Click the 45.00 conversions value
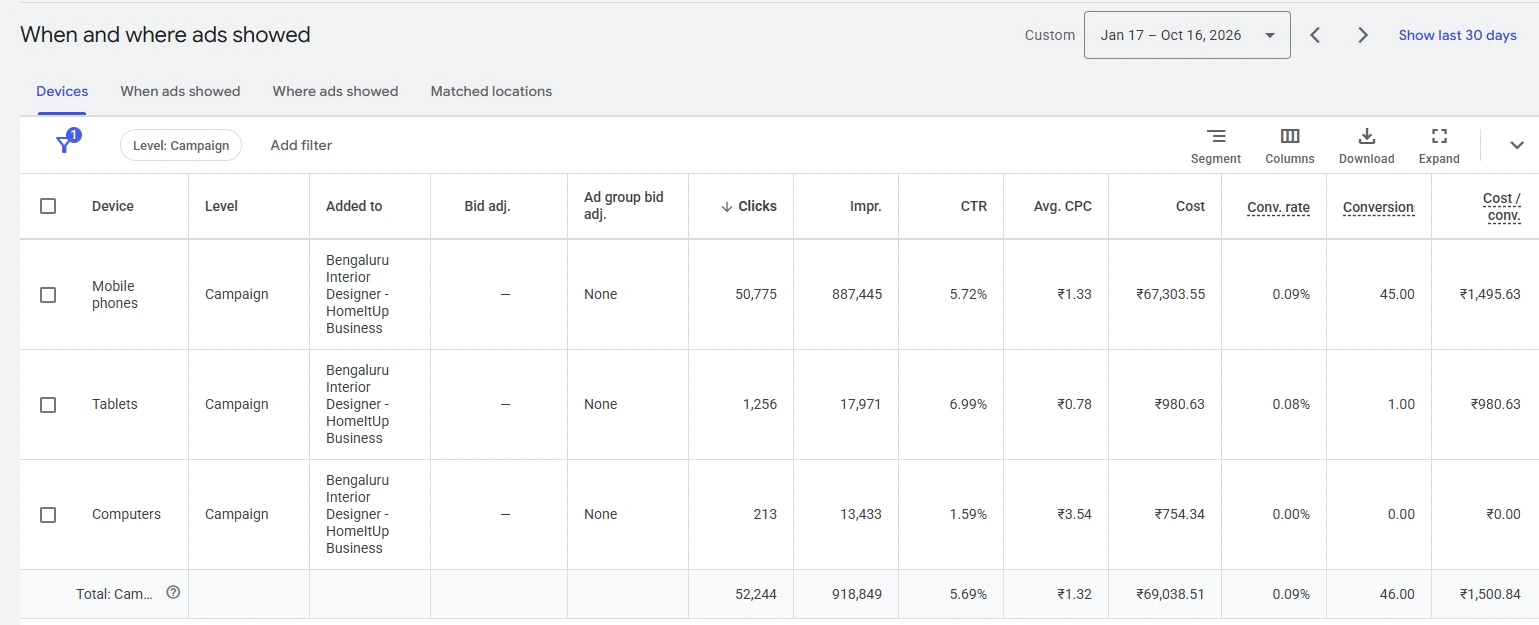Viewport: 1539px width, 625px height. click(1397, 294)
